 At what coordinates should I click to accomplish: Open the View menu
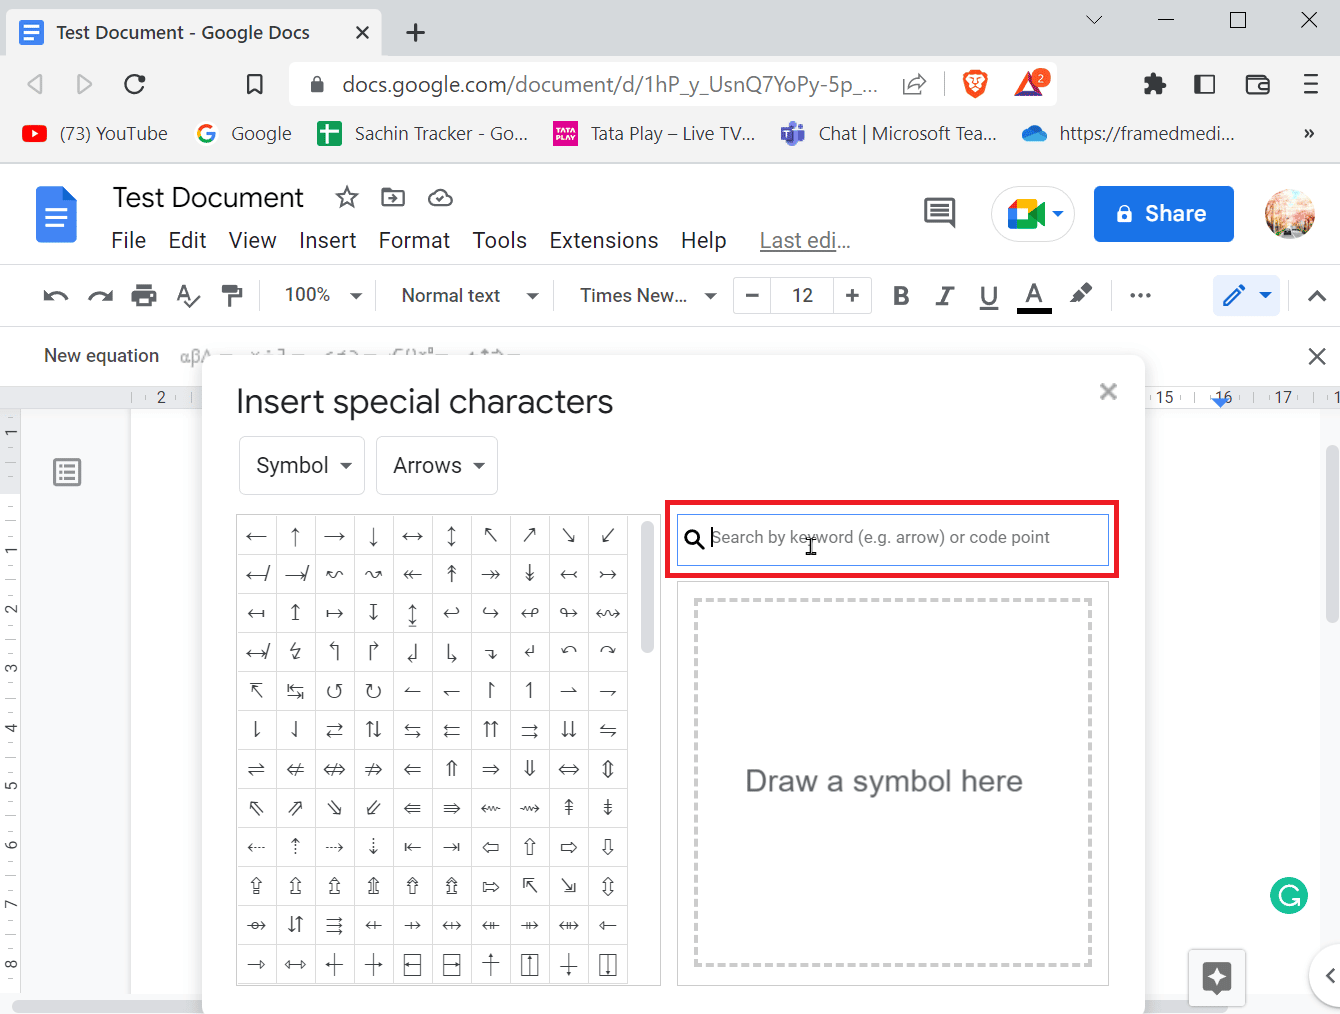[252, 241]
